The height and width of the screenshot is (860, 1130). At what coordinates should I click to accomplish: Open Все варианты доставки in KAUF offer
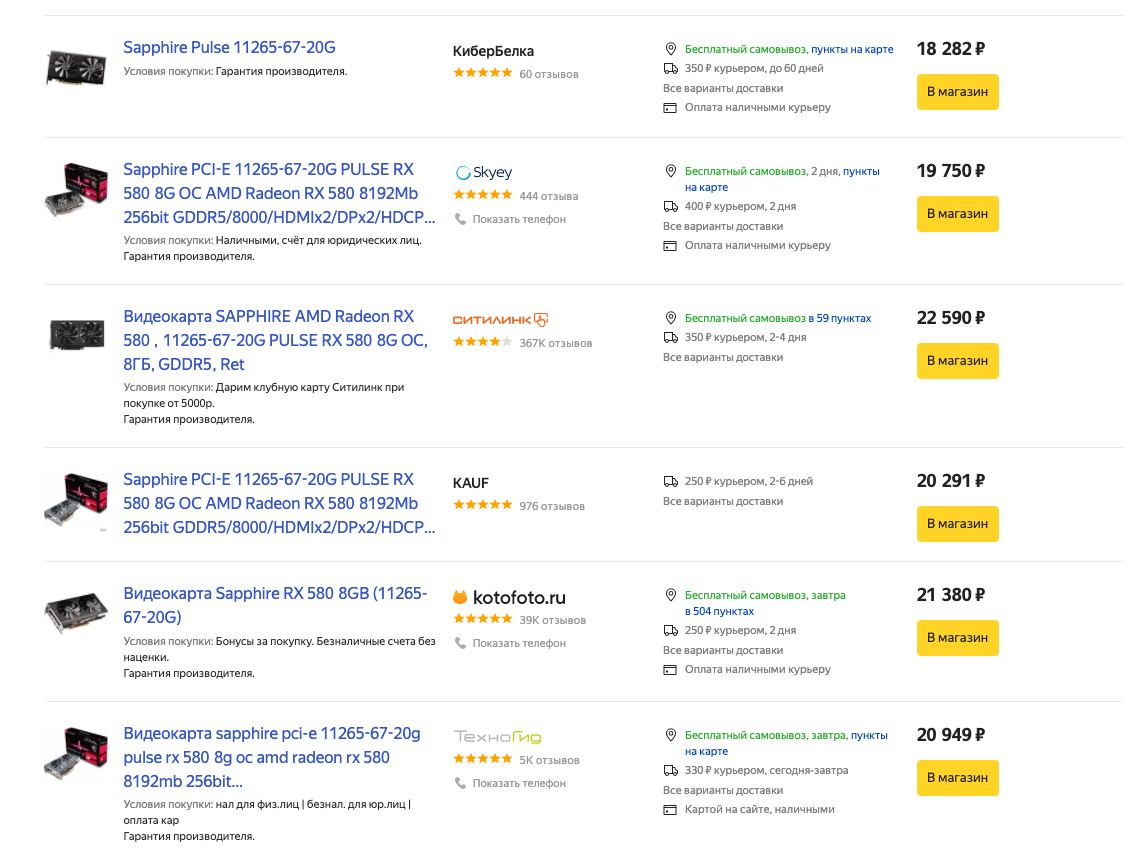pyautogui.click(x=723, y=501)
